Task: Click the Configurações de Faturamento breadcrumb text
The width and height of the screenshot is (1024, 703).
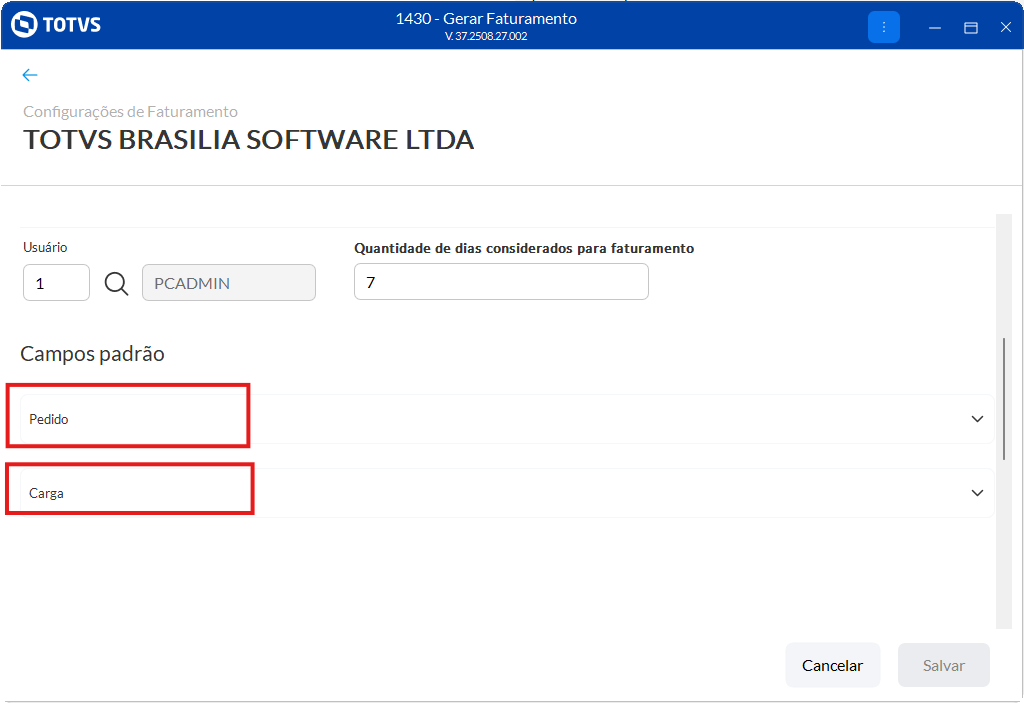Action: pos(130,112)
